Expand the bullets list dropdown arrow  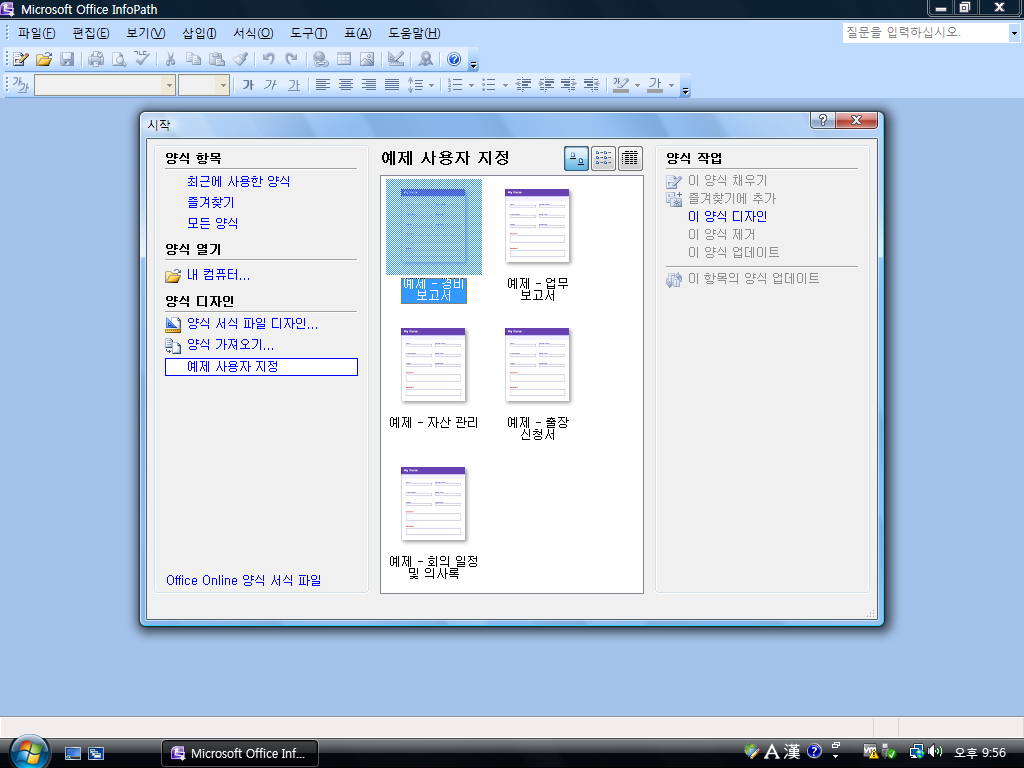(x=505, y=86)
